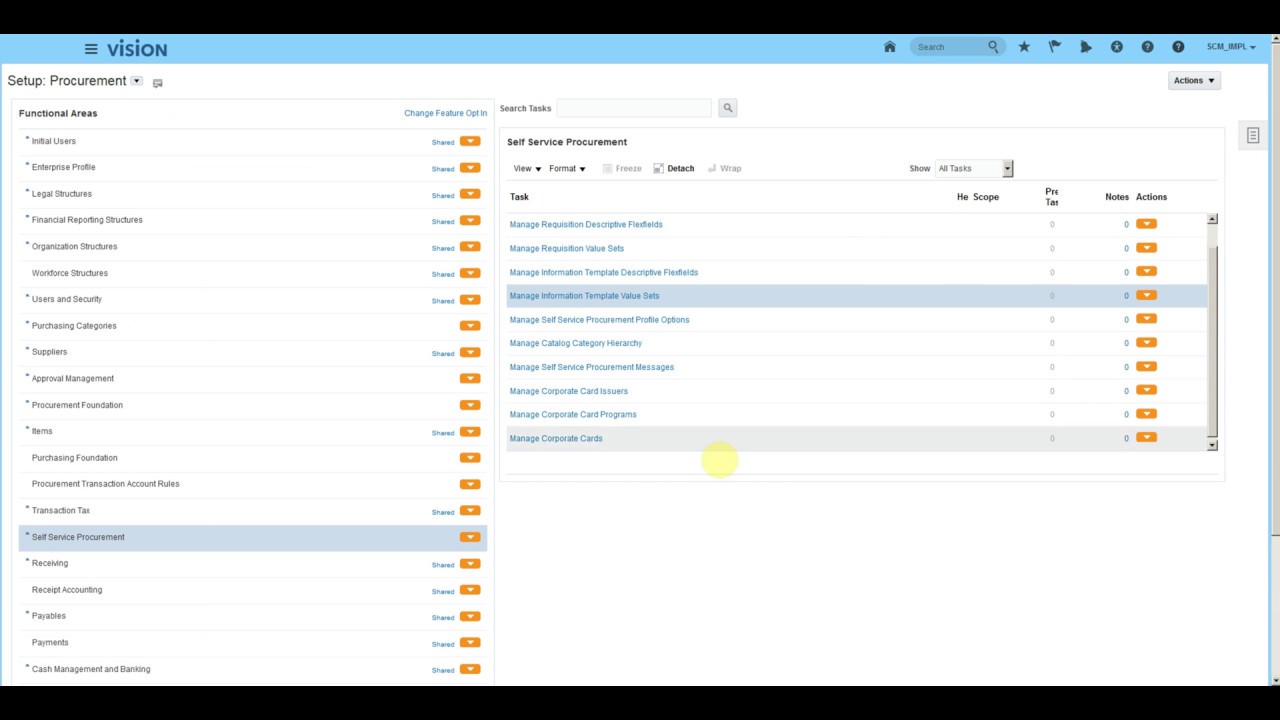Open Manage Self Service Procurement Messages task
The width and height of the screenshot is (1280, 720).
(x=592, y=367)
